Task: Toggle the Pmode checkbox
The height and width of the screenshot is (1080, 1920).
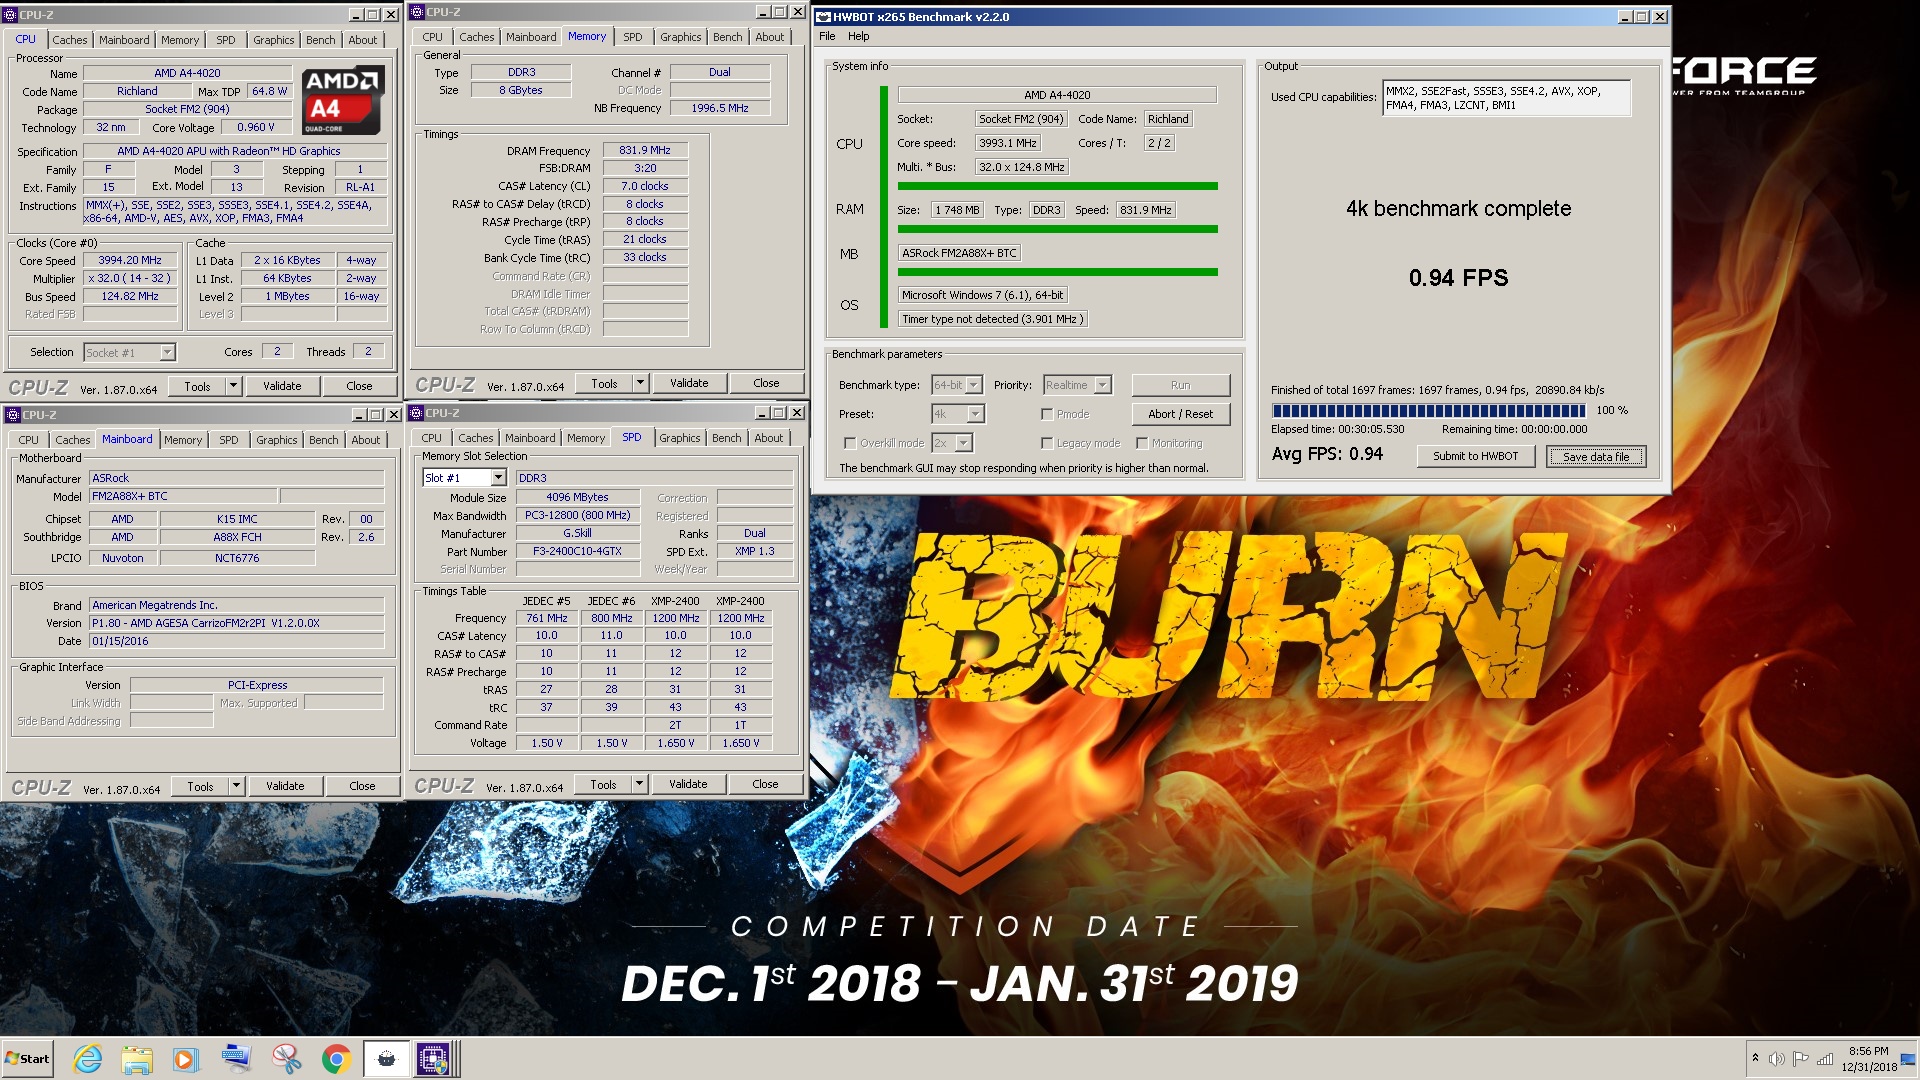Action: click(x=1047, y=414)
